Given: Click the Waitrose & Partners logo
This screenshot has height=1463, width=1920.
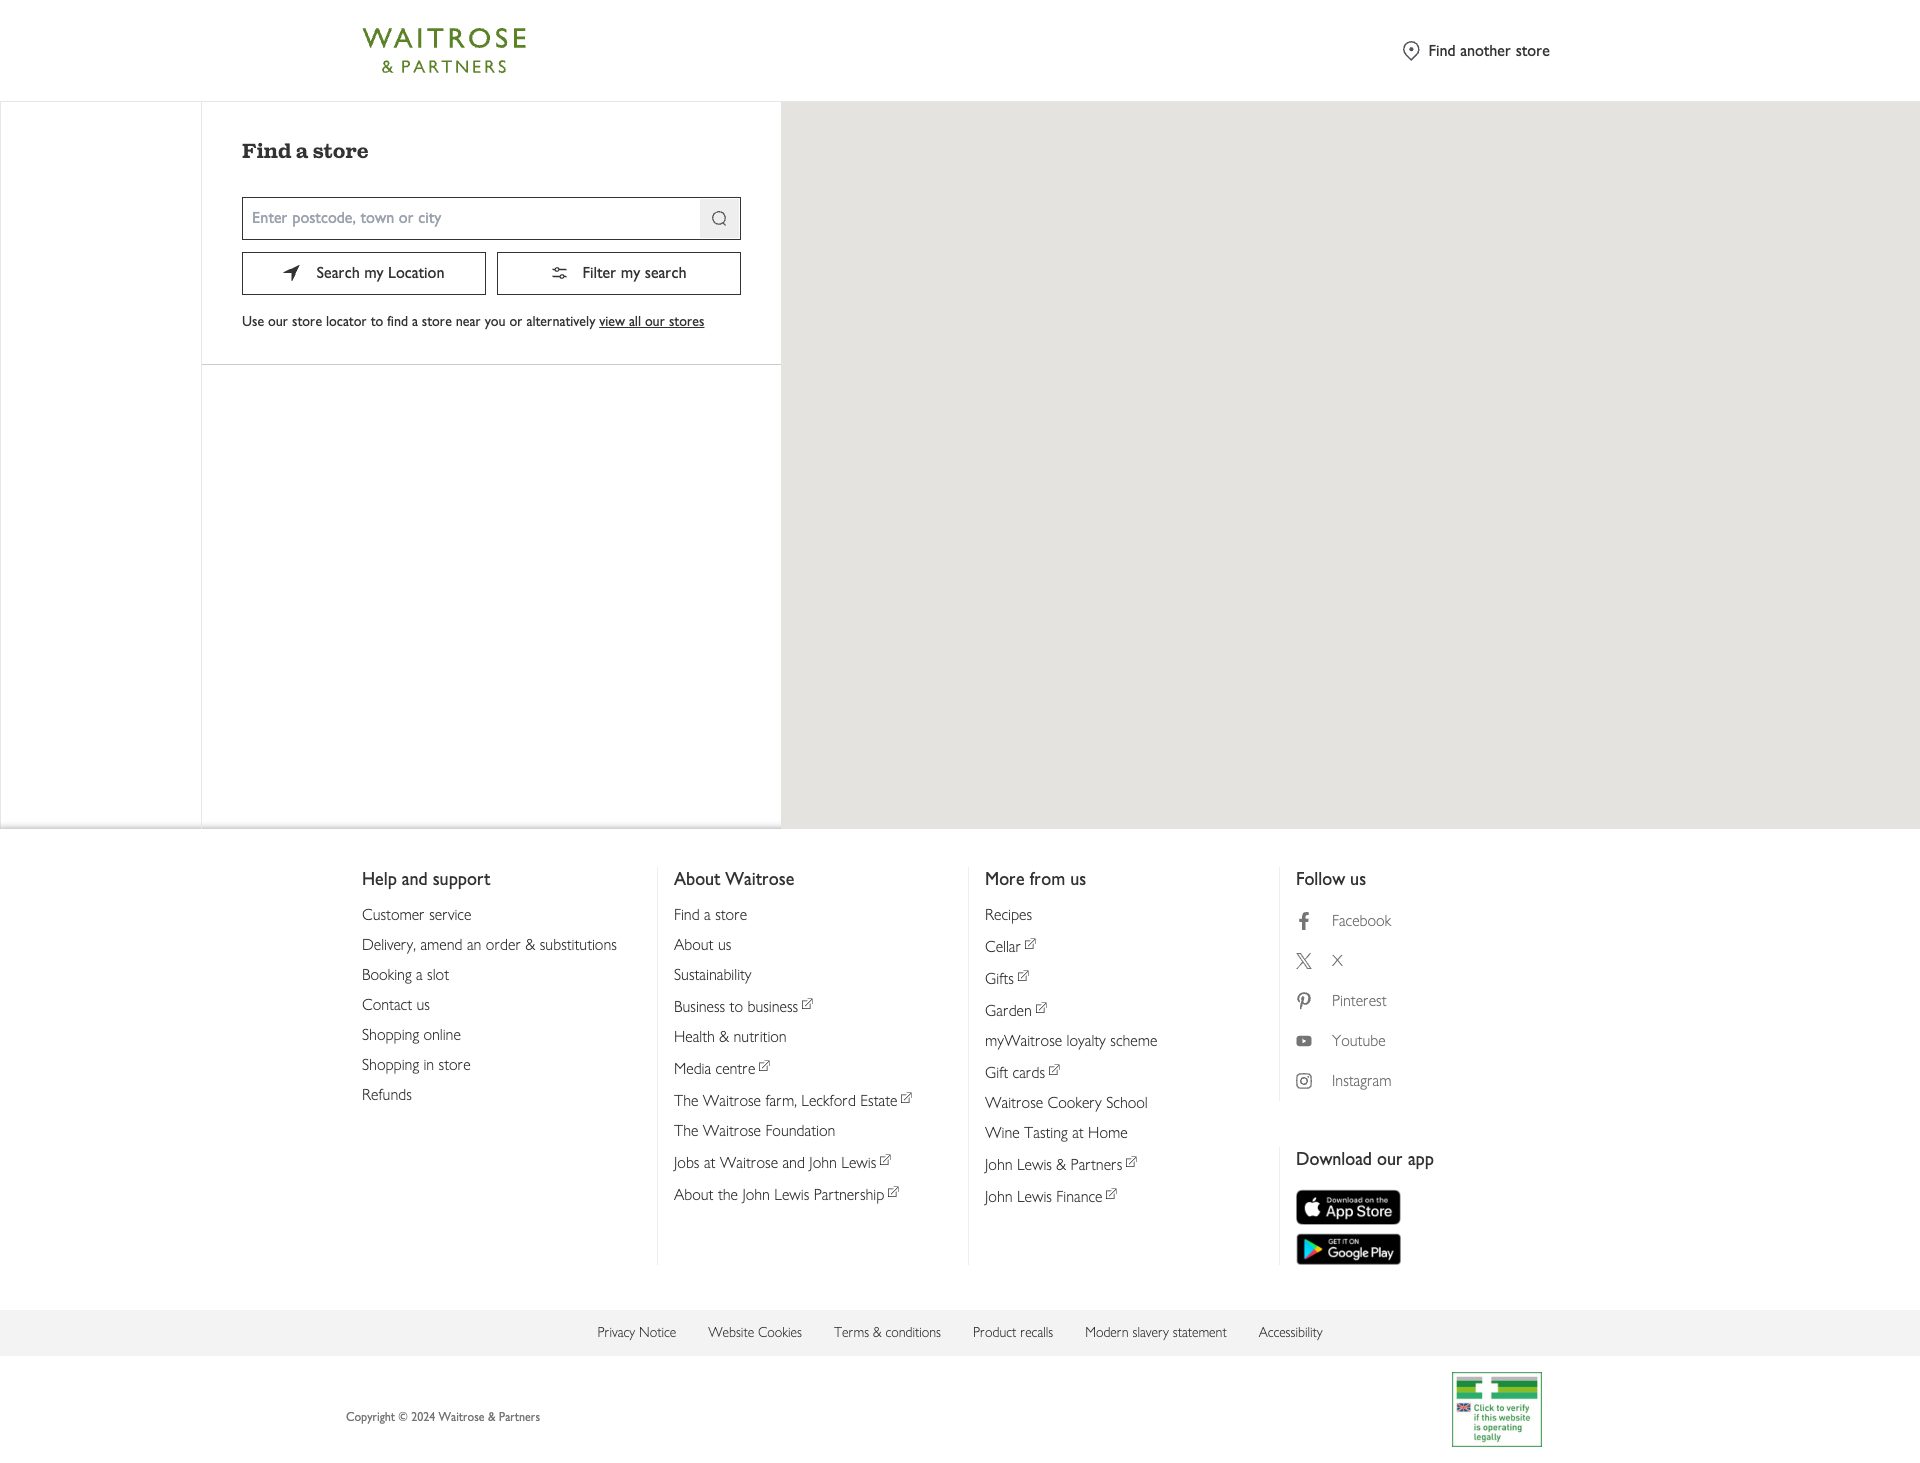Looking at the screenshot, I should coord(443,49).
